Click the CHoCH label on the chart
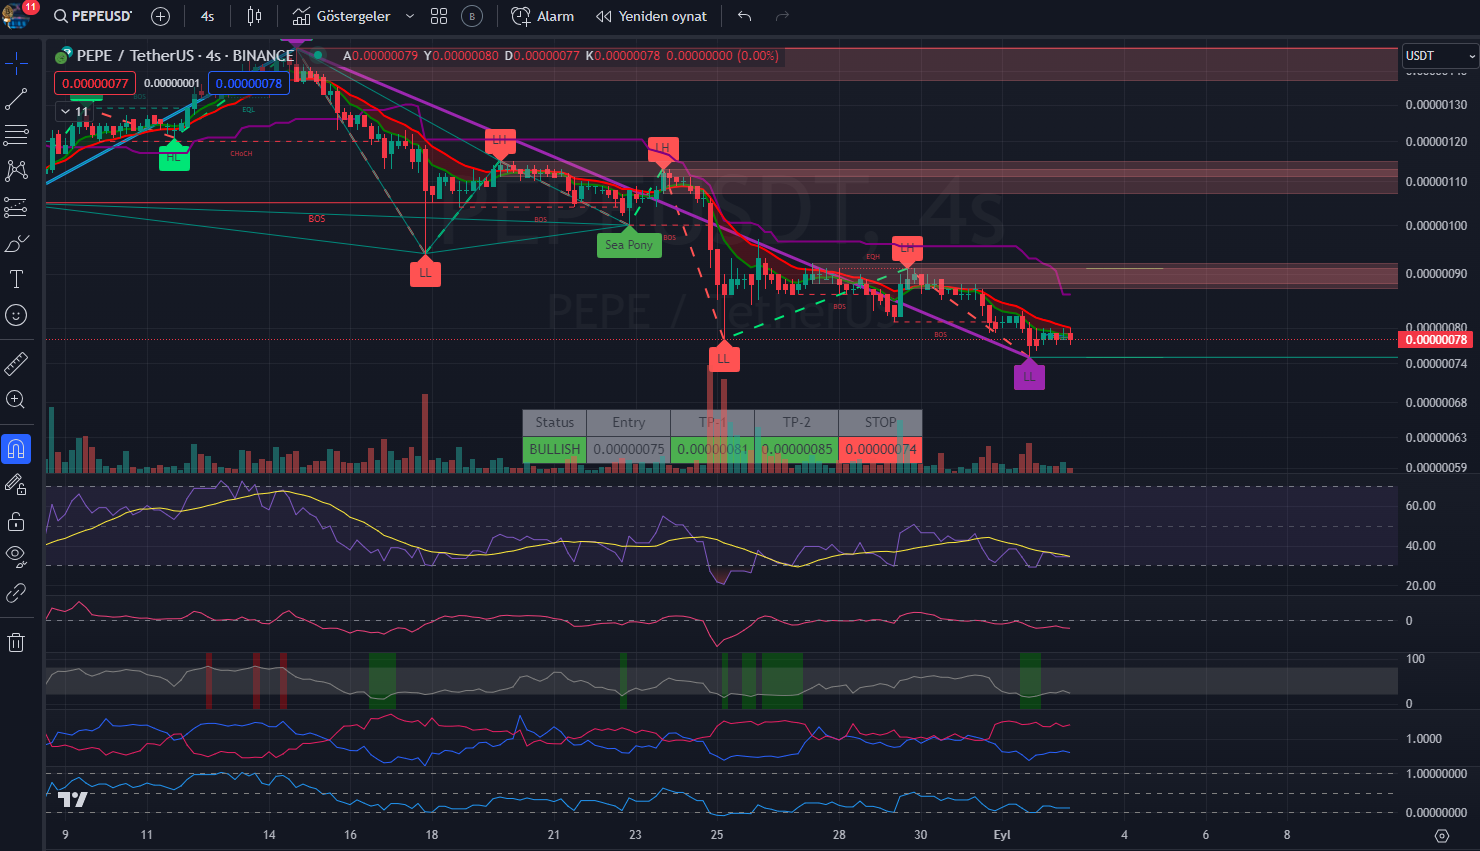The width and height of the screenshot is (1480, 851). tap(241, 154)
